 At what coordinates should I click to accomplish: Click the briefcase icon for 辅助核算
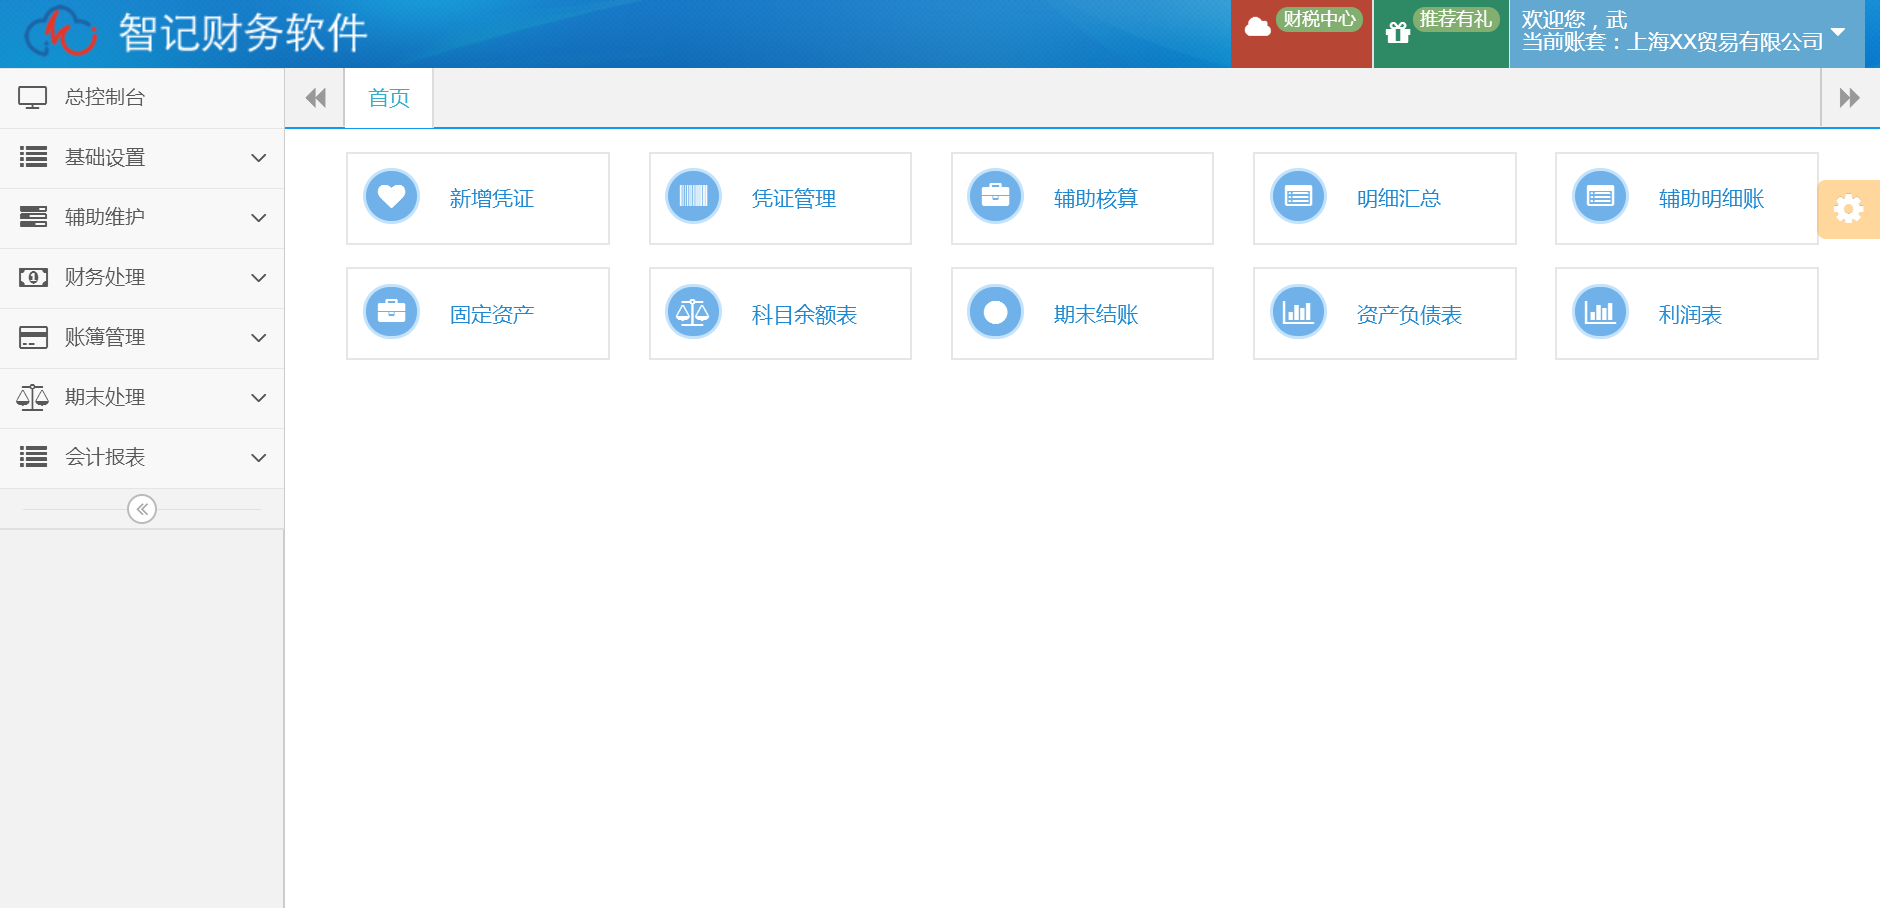(x=995, y=196)
